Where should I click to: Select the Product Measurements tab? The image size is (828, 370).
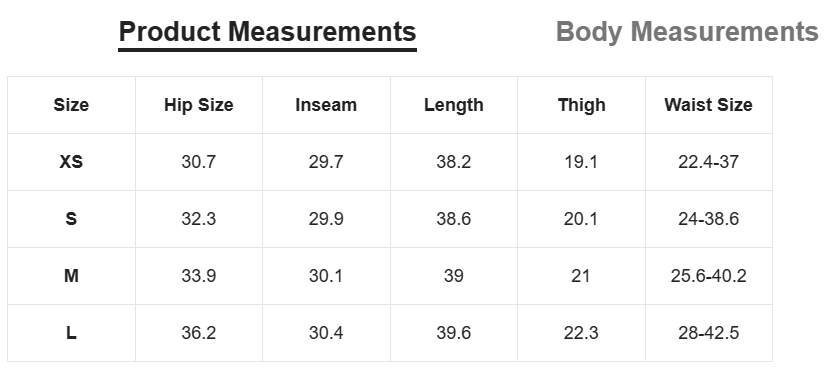pyautogui.click(x=267, y=32)
